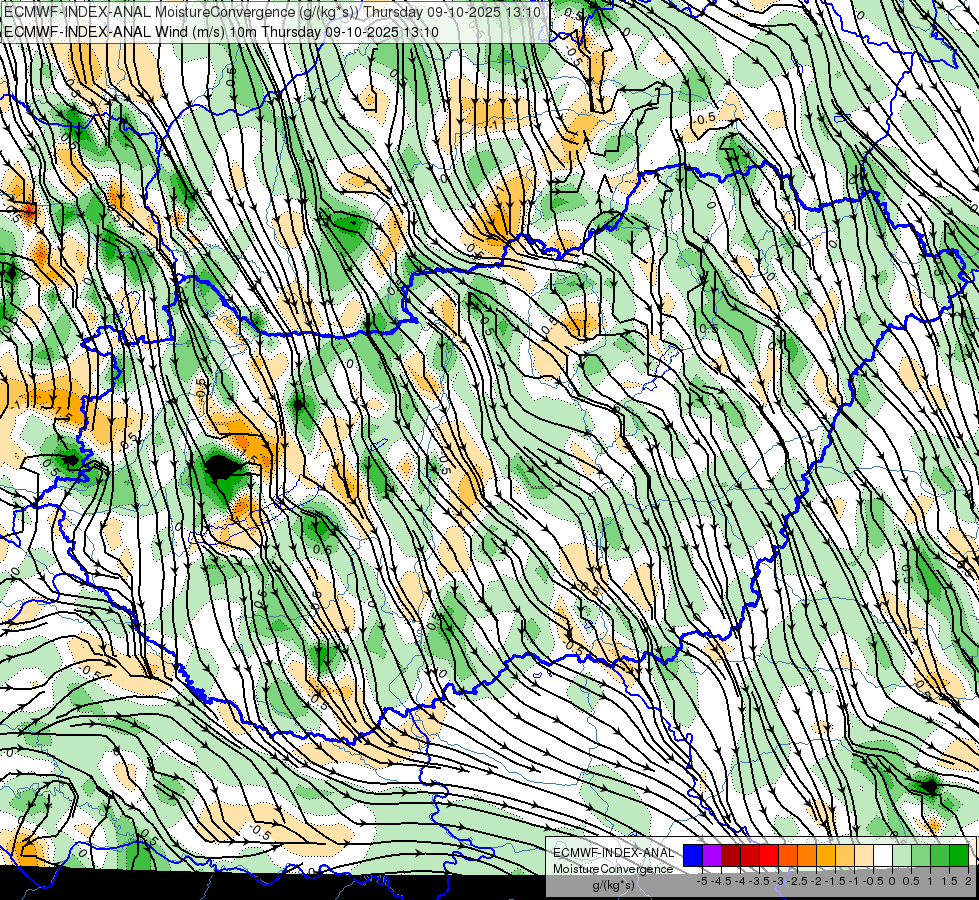Click the MoistureConvergence label in the legend

613,869
